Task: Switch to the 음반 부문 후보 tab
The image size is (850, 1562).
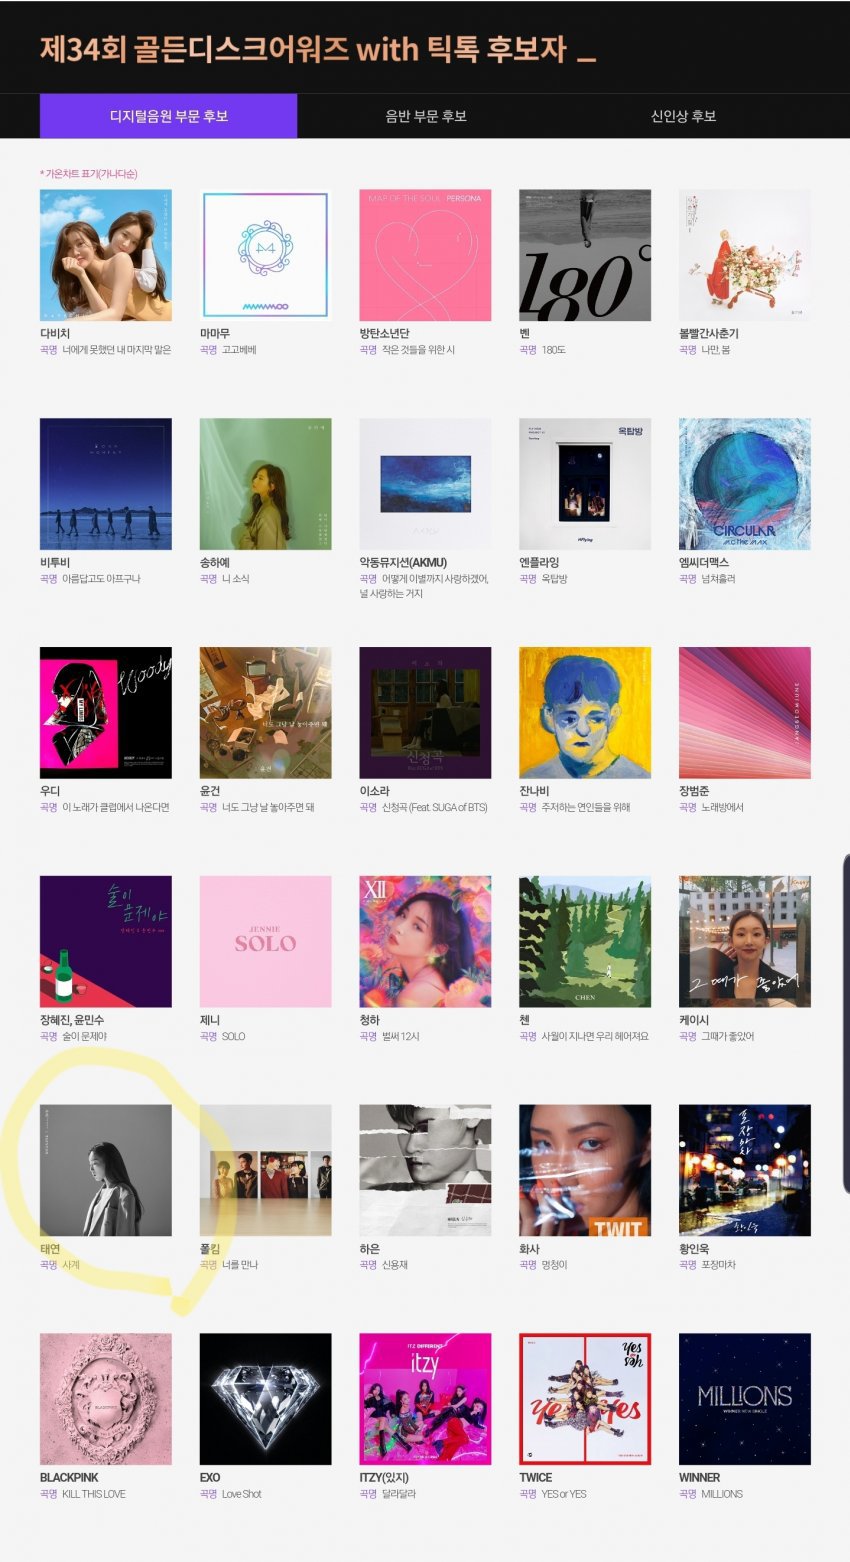Action: tap(426, 116)
